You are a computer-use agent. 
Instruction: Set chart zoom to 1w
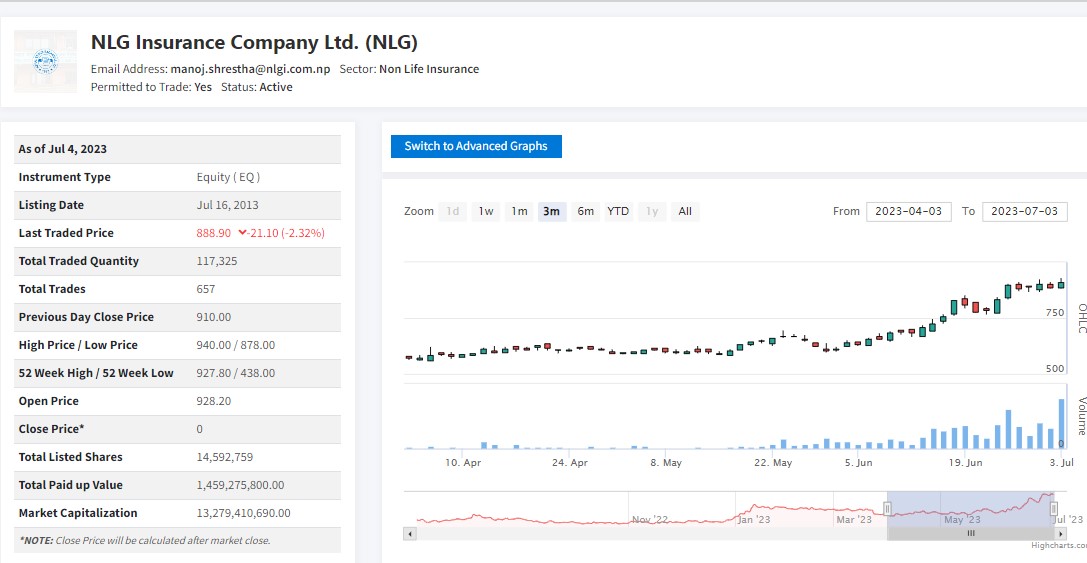[x=485, y=211]
